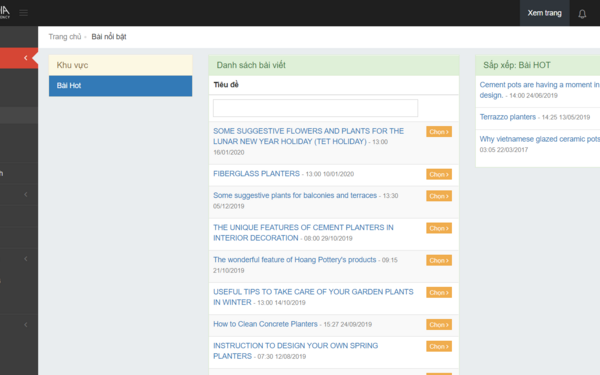The width and height of the screenshot is (600, 375).
Task: Toggle the hamburger menu in top bar
Action: coord(24,13)
